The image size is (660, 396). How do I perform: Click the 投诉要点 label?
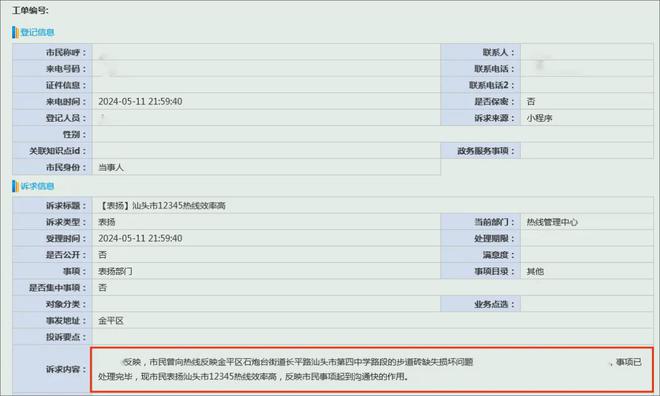click(x=66, y=337)
